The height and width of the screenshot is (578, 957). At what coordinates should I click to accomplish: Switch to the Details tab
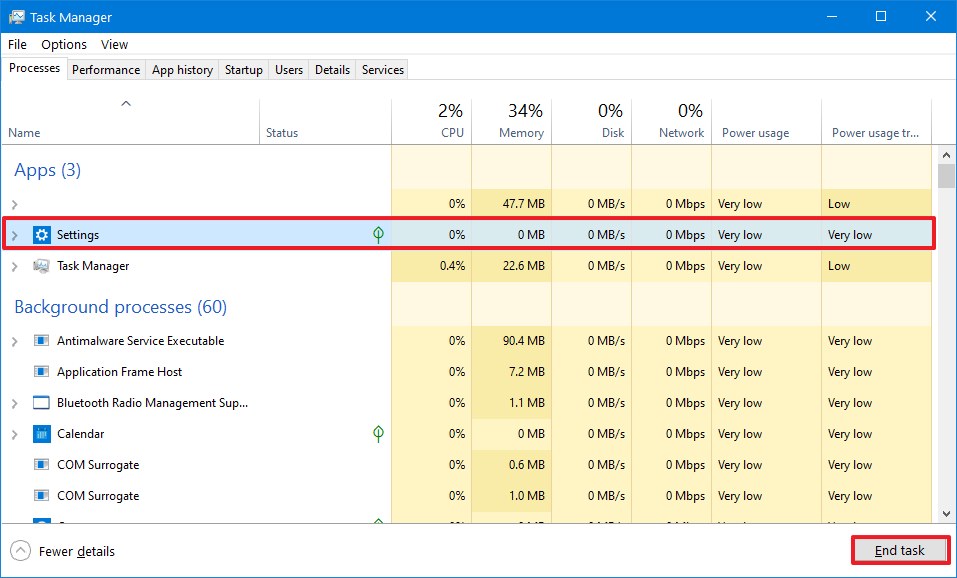click(332, 70)
